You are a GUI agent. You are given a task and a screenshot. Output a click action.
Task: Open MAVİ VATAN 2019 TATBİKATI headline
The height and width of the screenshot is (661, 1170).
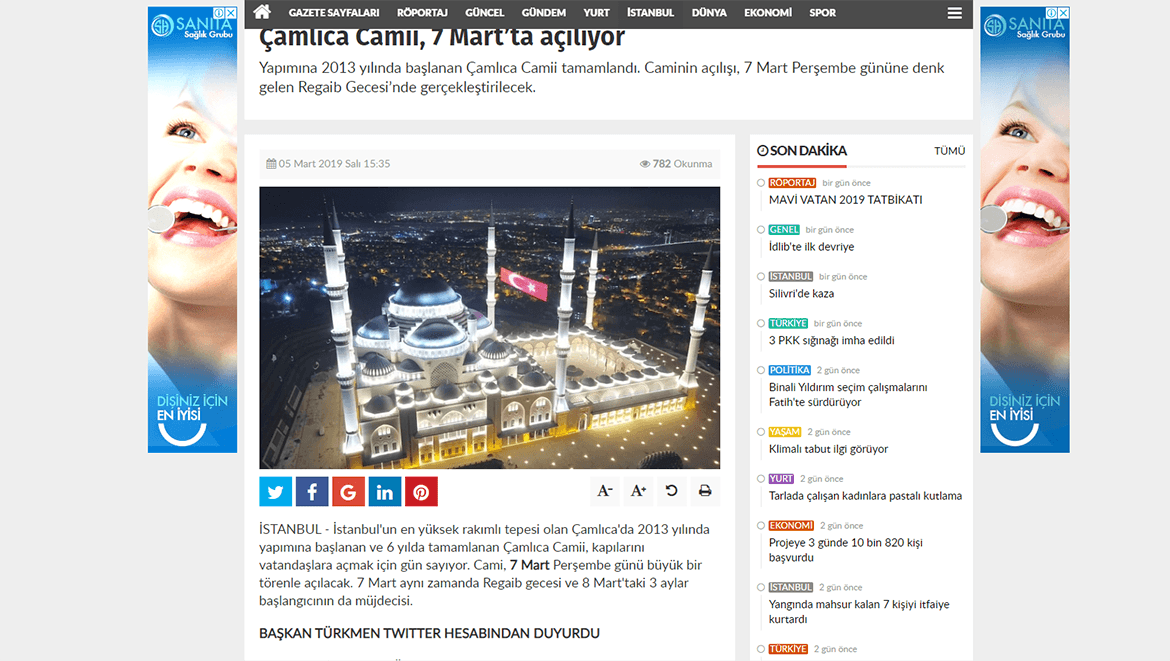[x=845, y=200]
